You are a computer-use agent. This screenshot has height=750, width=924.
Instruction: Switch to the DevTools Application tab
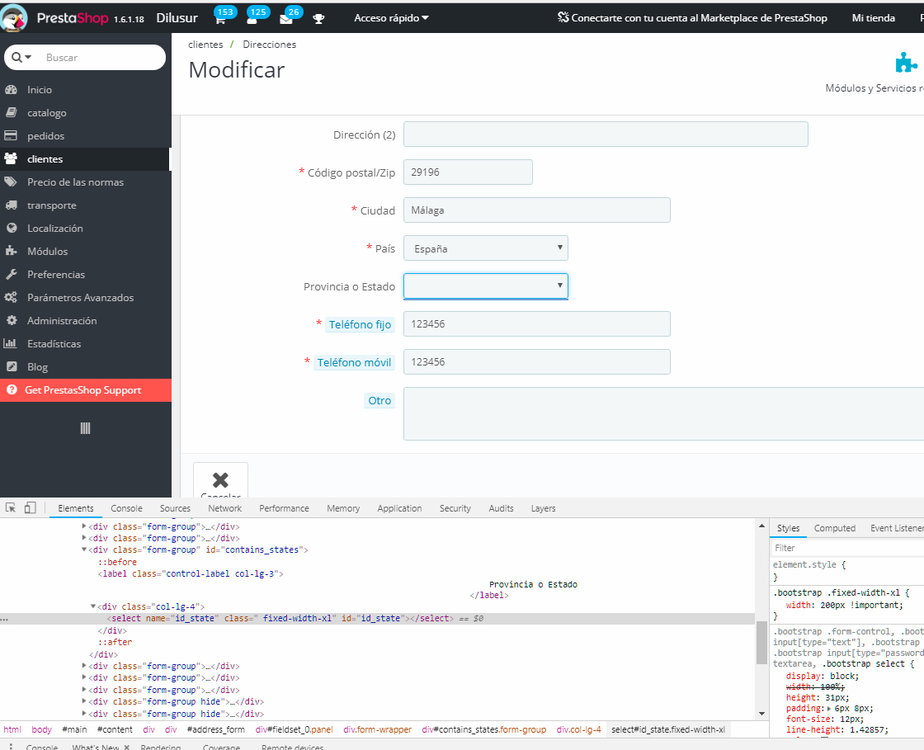point(400,508)
